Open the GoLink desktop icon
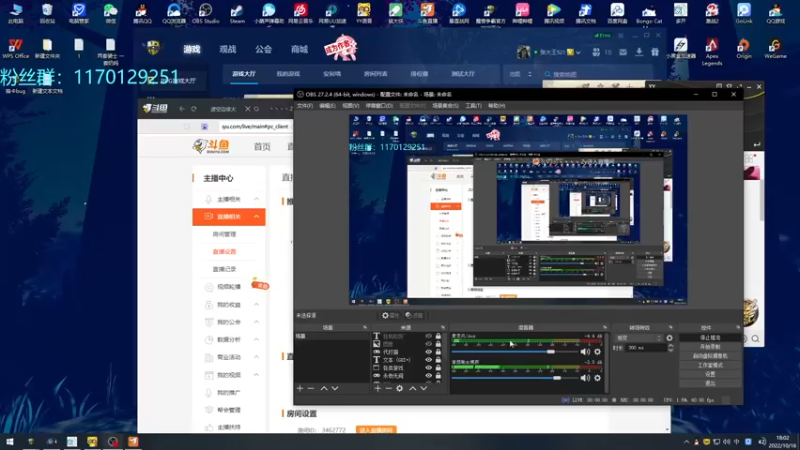The width and height of the screenshot is (800, 450). (743, 13)
